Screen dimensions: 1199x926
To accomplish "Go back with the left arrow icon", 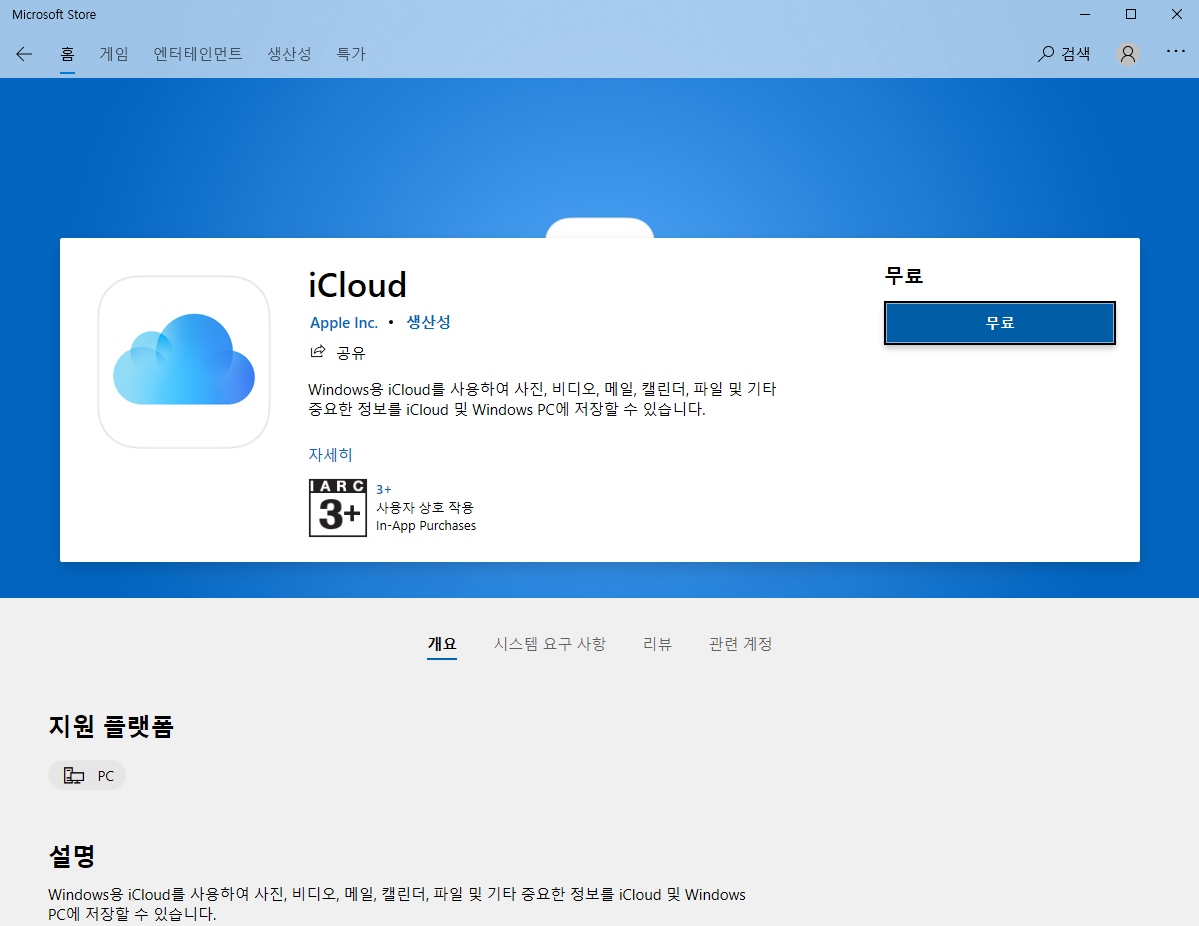I will tap(24, 54).
